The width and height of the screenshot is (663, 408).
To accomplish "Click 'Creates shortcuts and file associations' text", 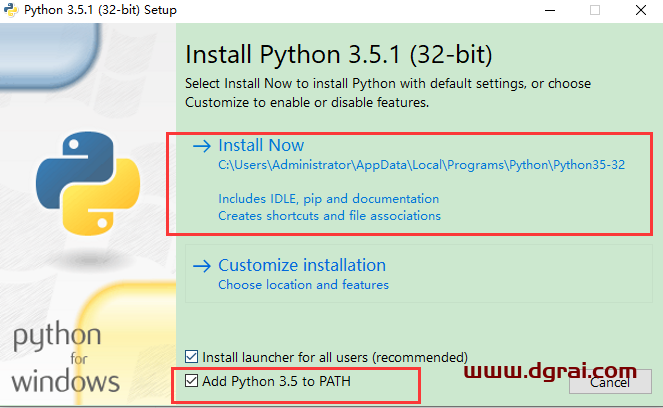I will 329,216.
